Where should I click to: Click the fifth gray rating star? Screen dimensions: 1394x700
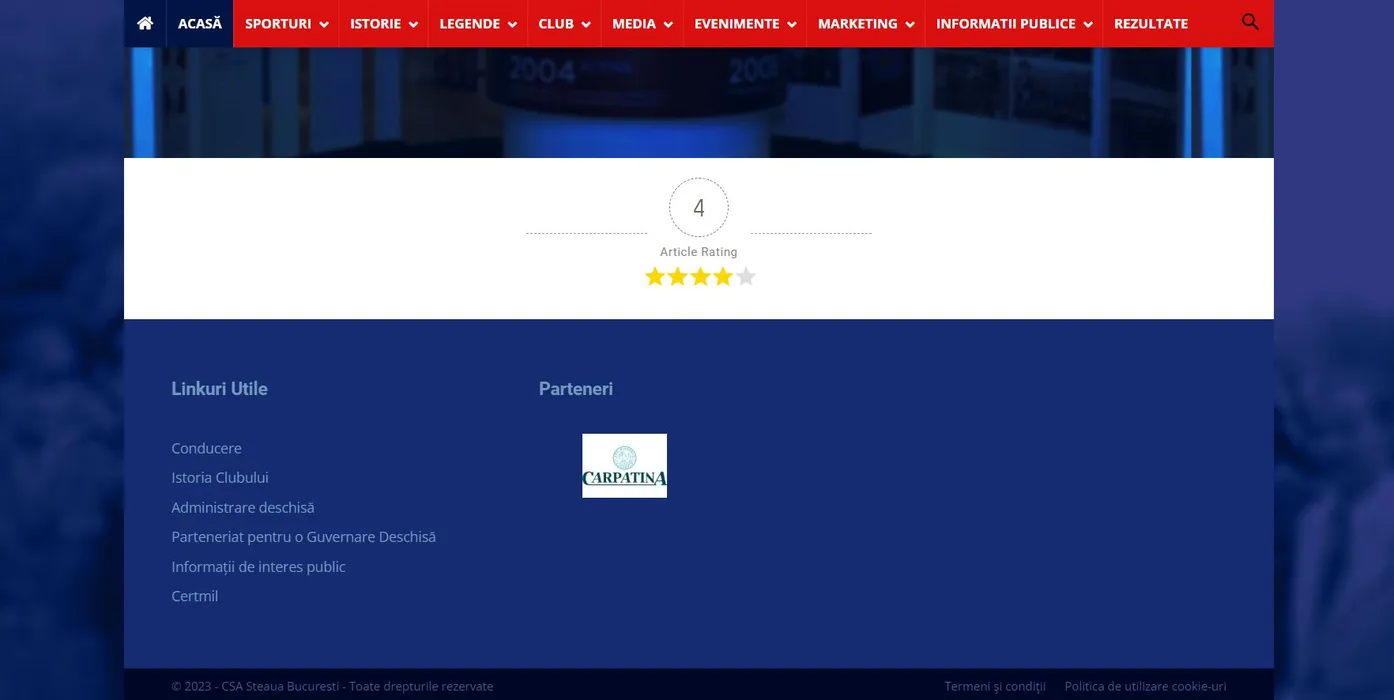click(746, 277)
